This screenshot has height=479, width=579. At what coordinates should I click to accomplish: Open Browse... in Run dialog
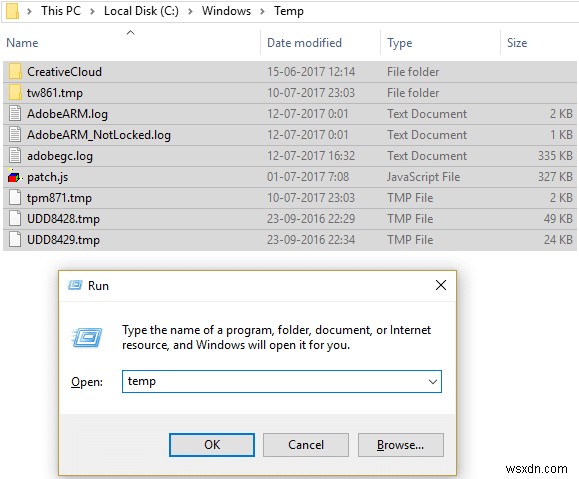(x=401, y=445)
